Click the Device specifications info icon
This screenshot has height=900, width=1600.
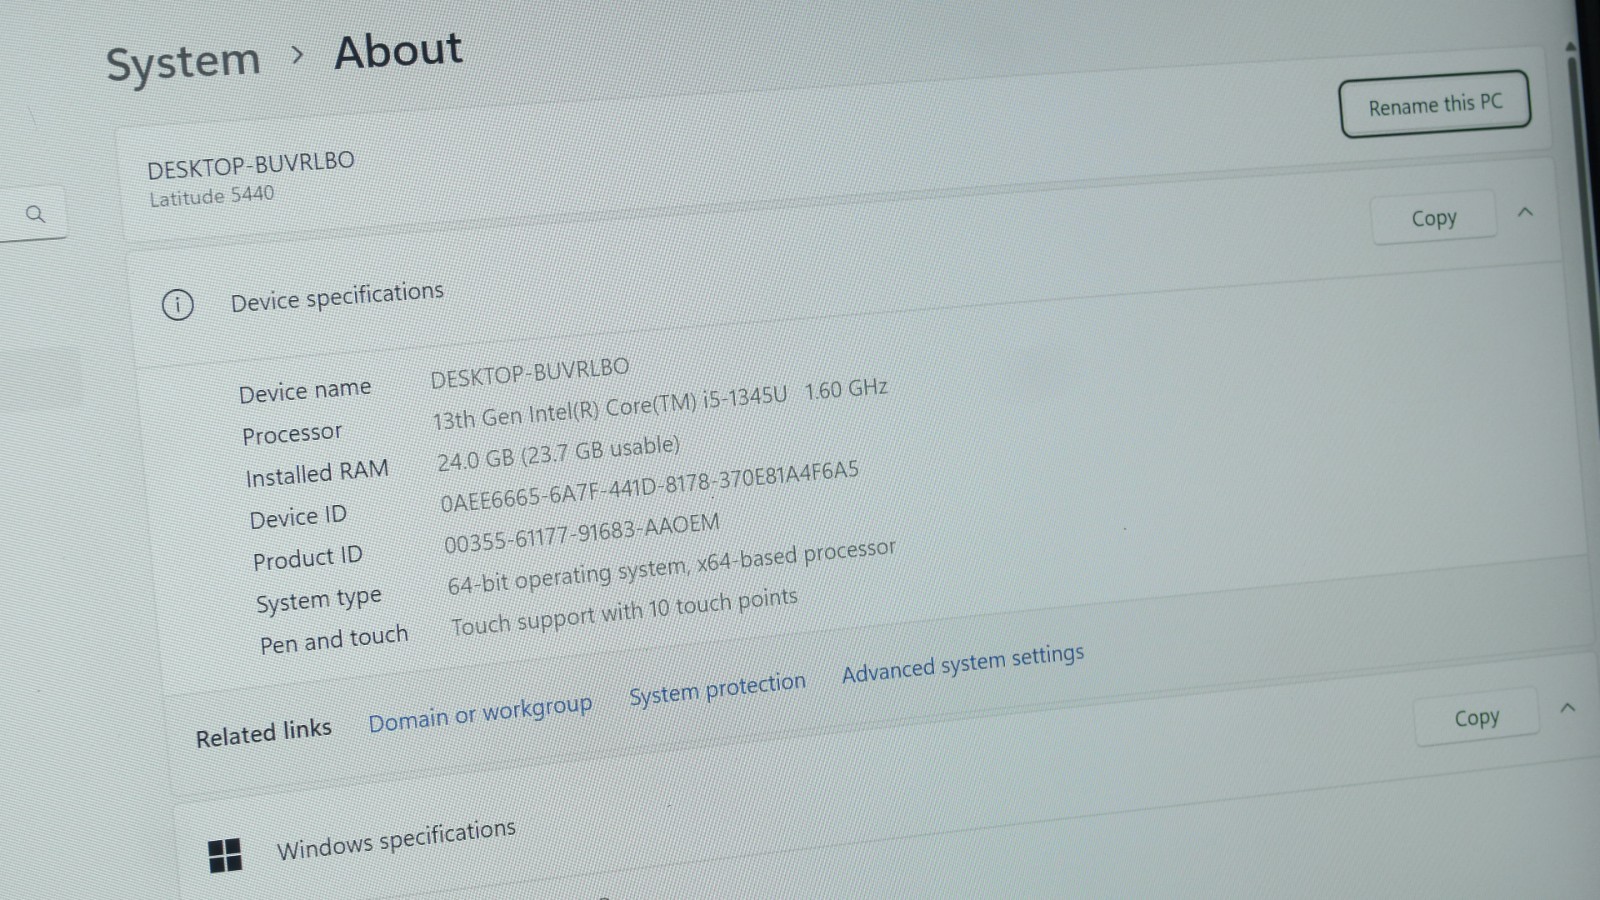[177, 304]
